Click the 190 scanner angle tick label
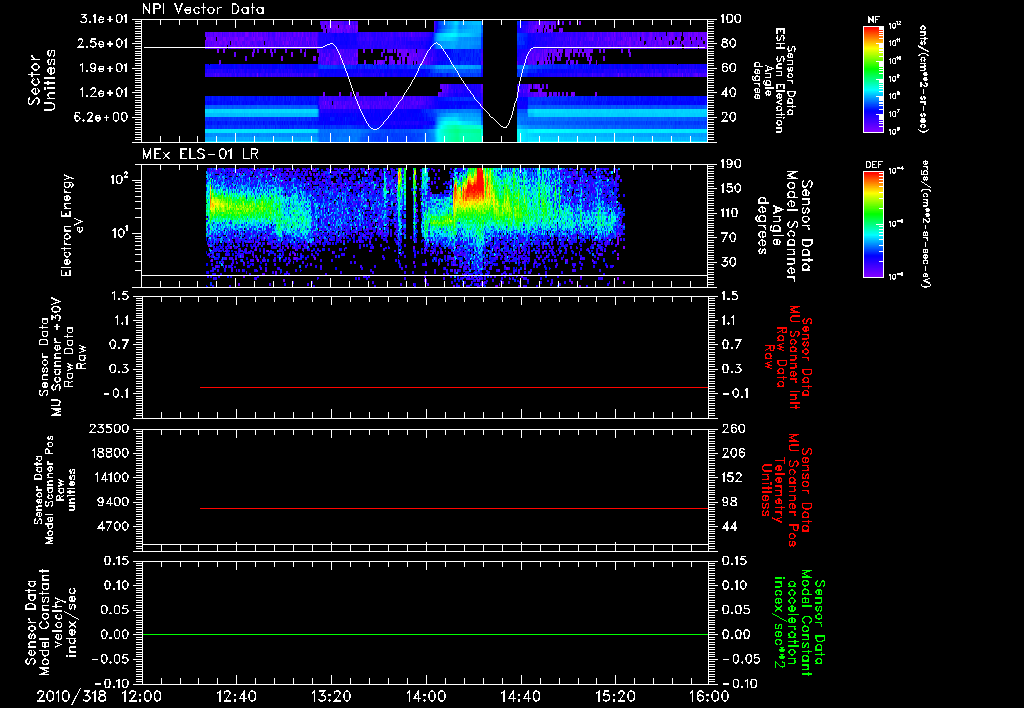This screenshot has height=708, width=1024. tap(731, 164)
